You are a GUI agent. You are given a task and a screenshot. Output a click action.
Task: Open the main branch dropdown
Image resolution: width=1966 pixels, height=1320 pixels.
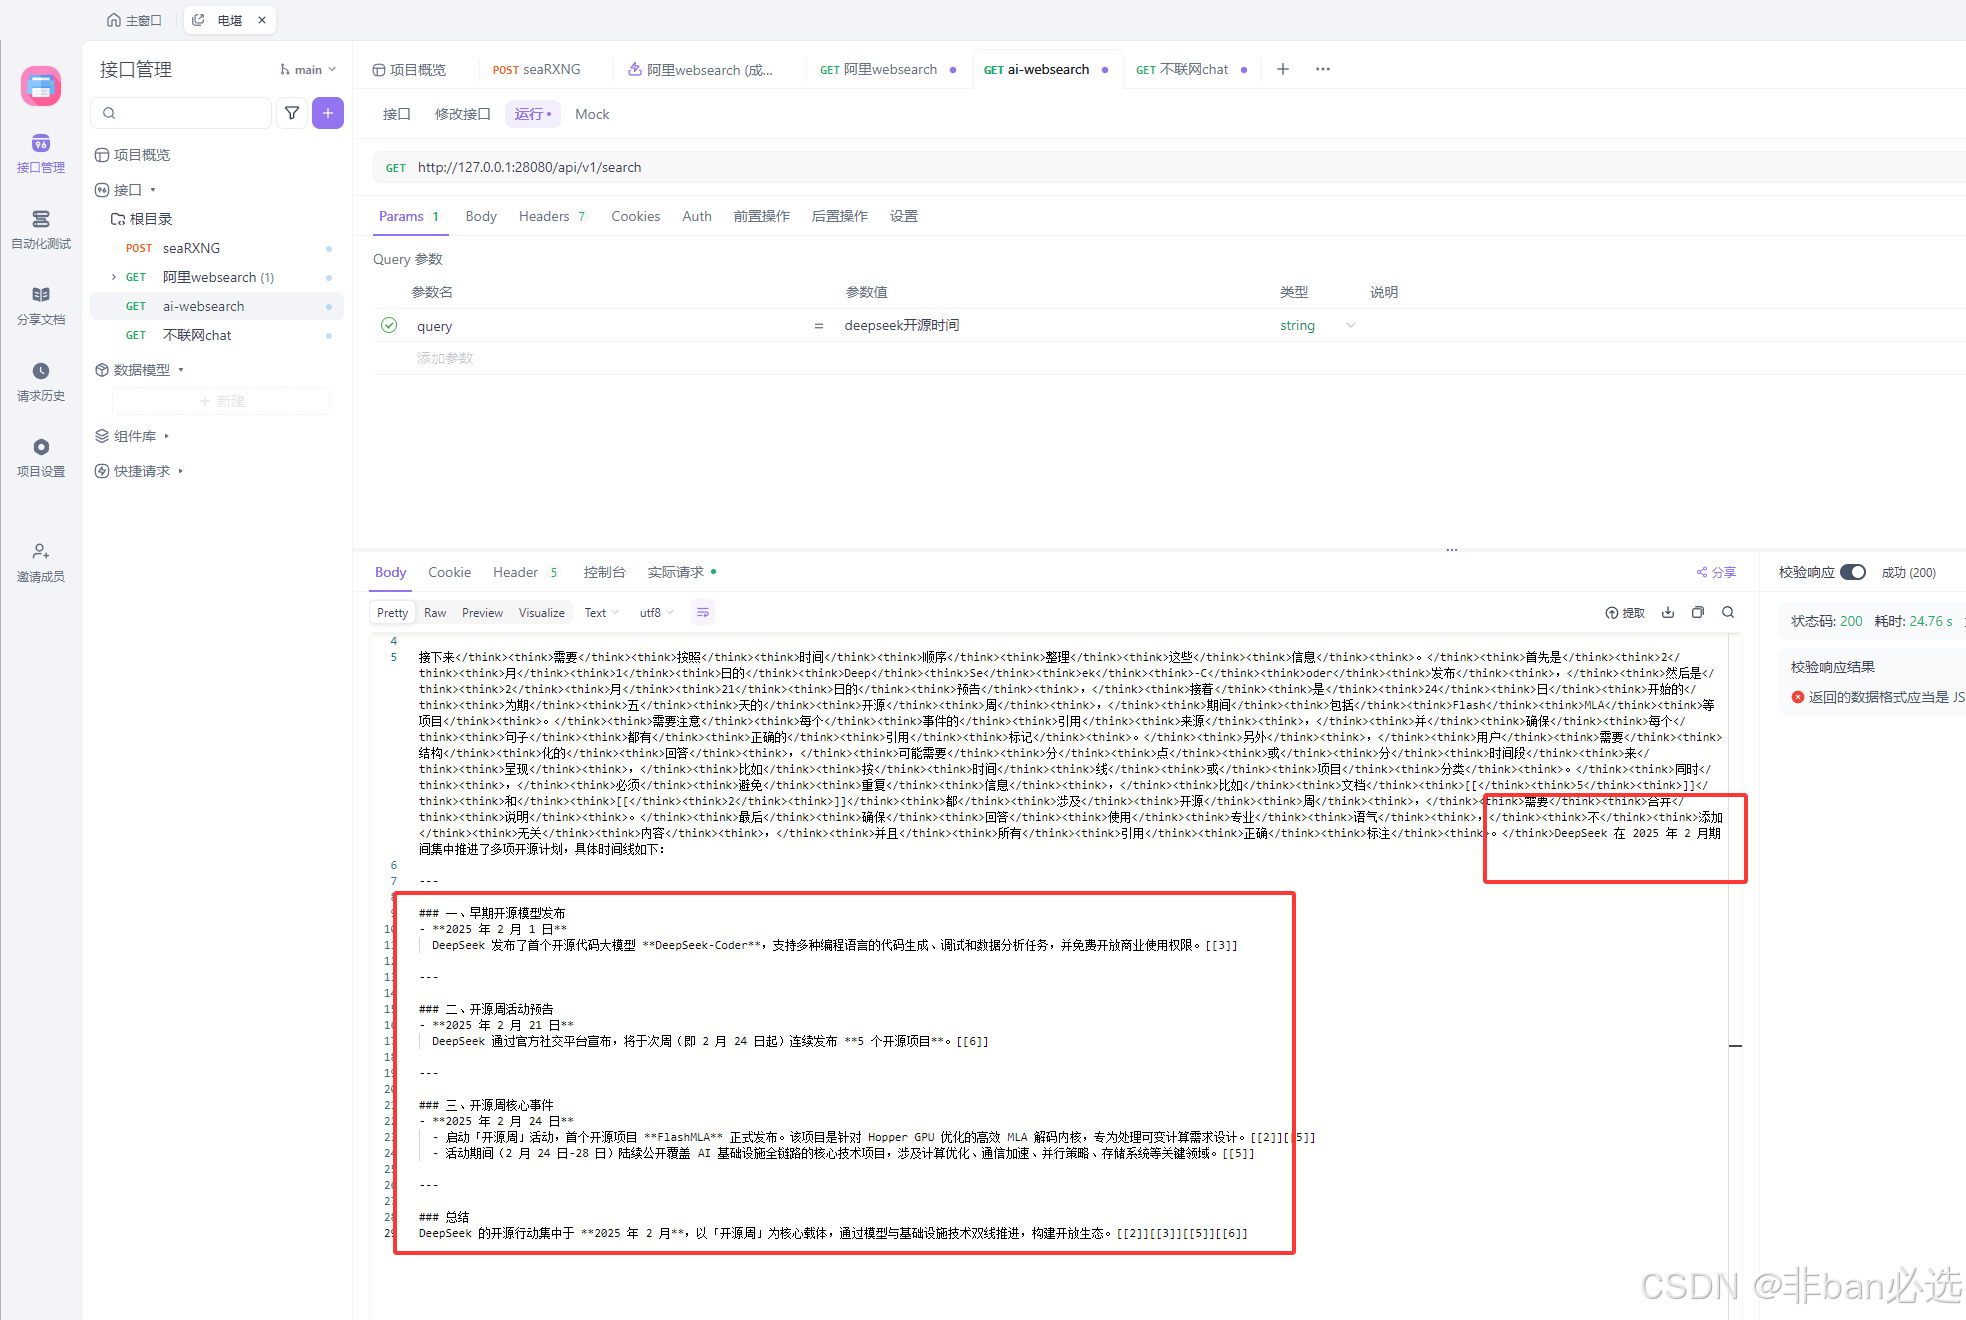[308, 69]
